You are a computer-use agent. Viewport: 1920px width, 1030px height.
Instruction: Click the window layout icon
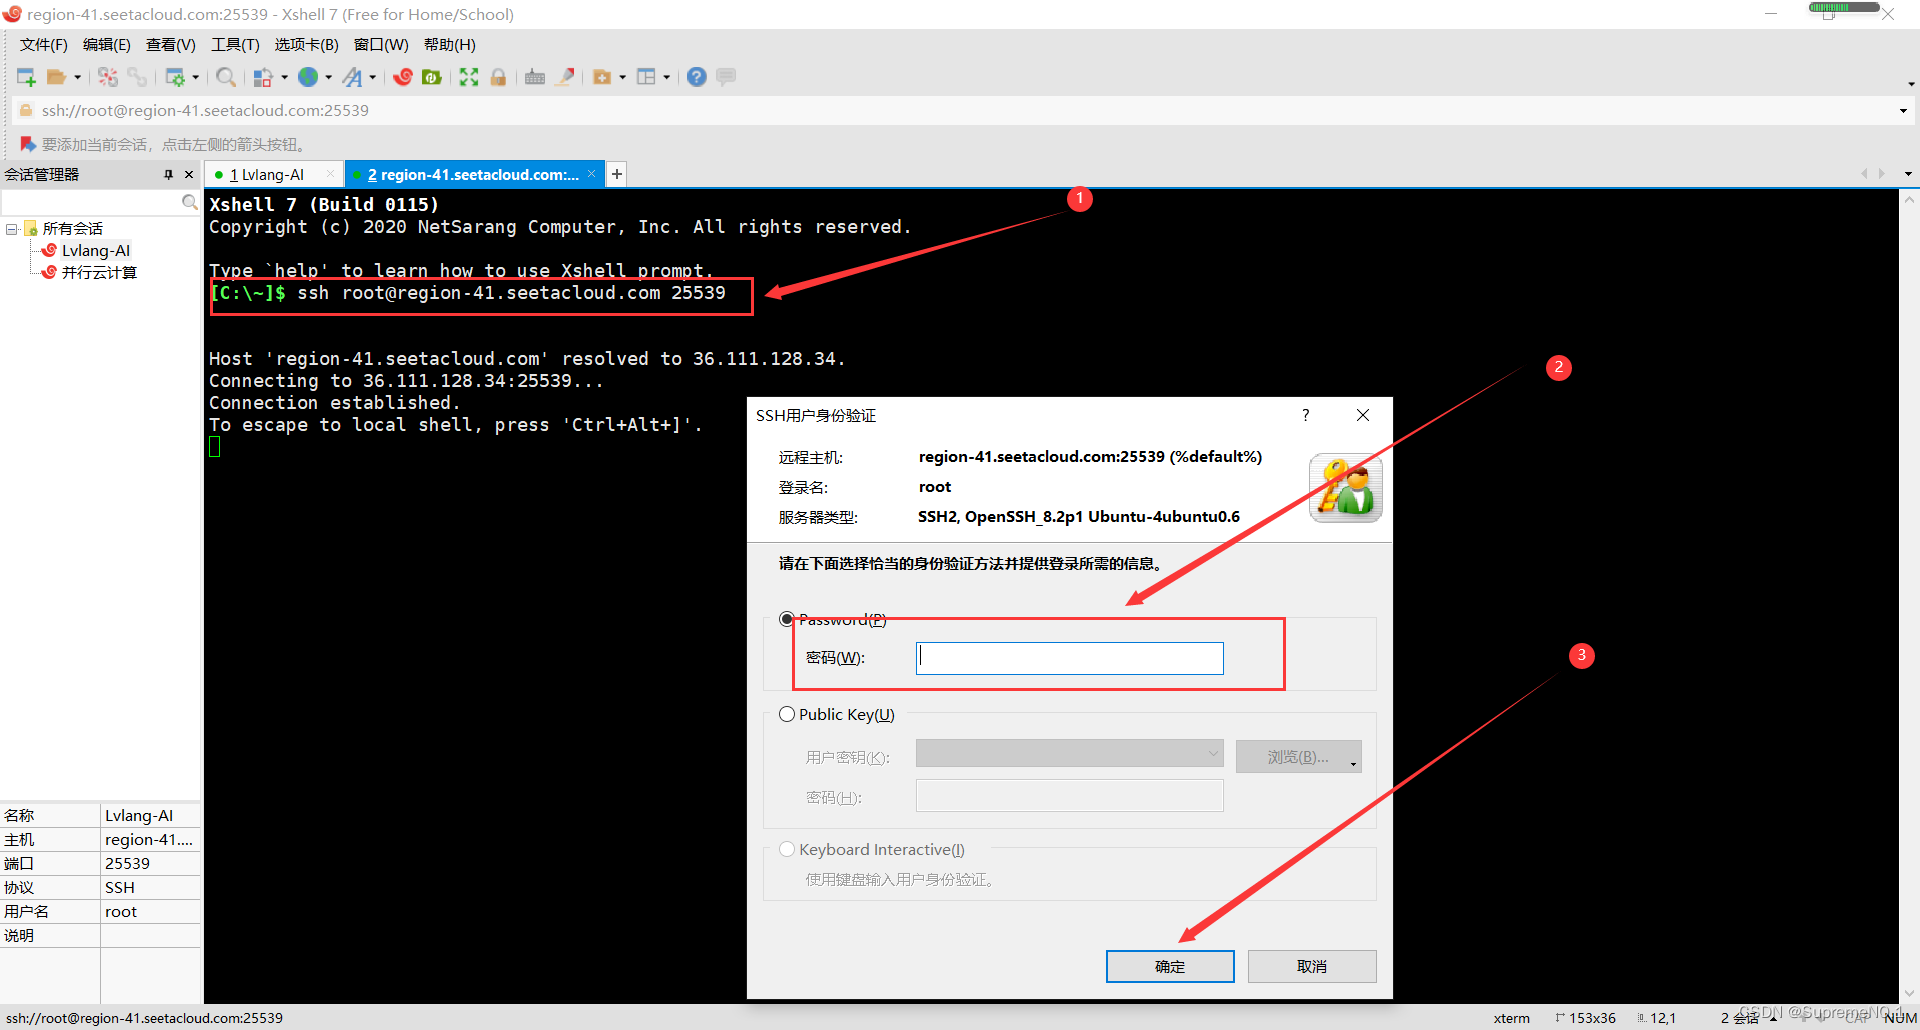[x=646, y=77]
